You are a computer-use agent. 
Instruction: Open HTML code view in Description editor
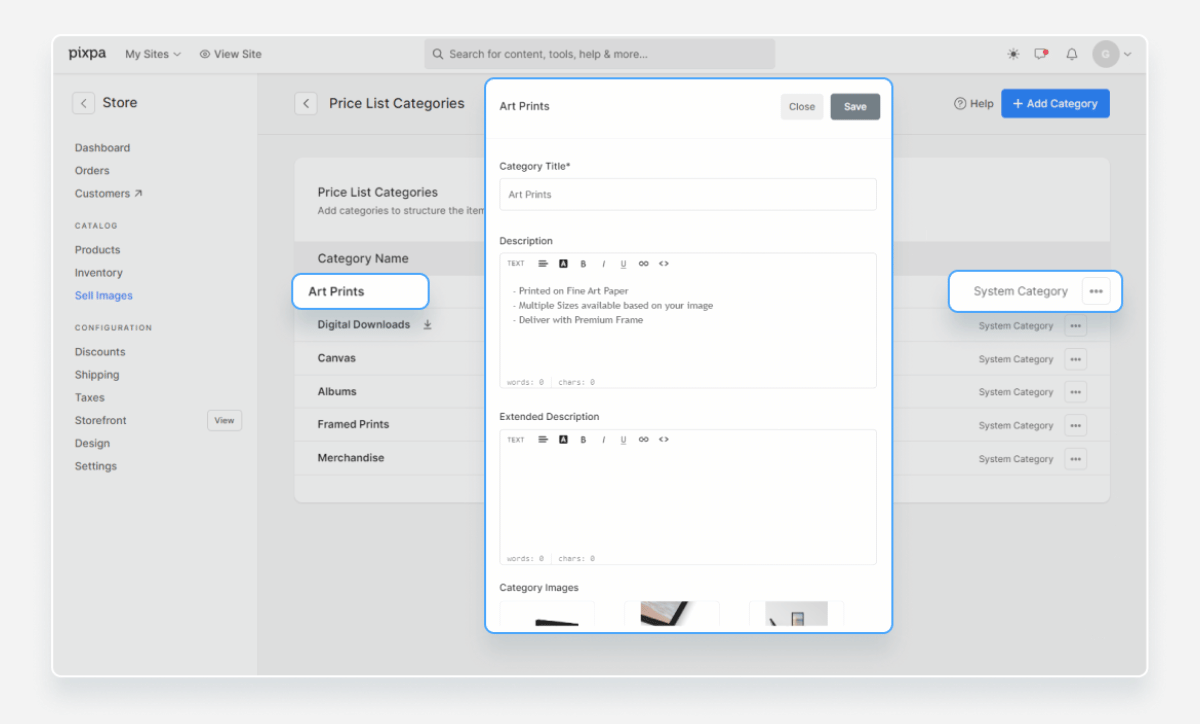pos(664,264)
